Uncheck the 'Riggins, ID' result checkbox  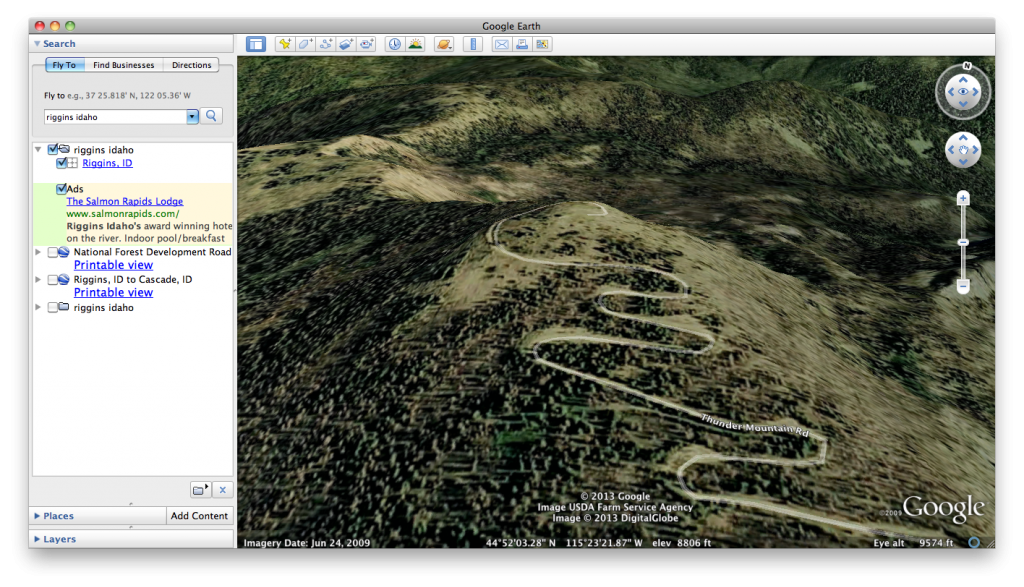pos(61,163)
